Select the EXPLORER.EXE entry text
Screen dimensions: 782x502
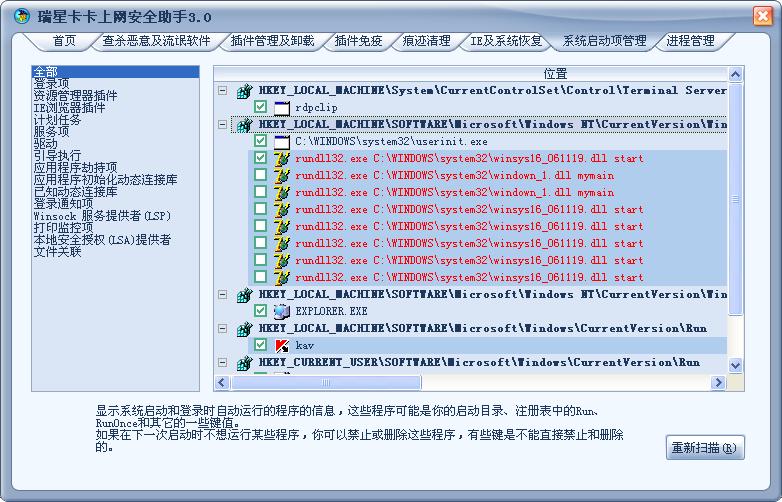point(331,312)
